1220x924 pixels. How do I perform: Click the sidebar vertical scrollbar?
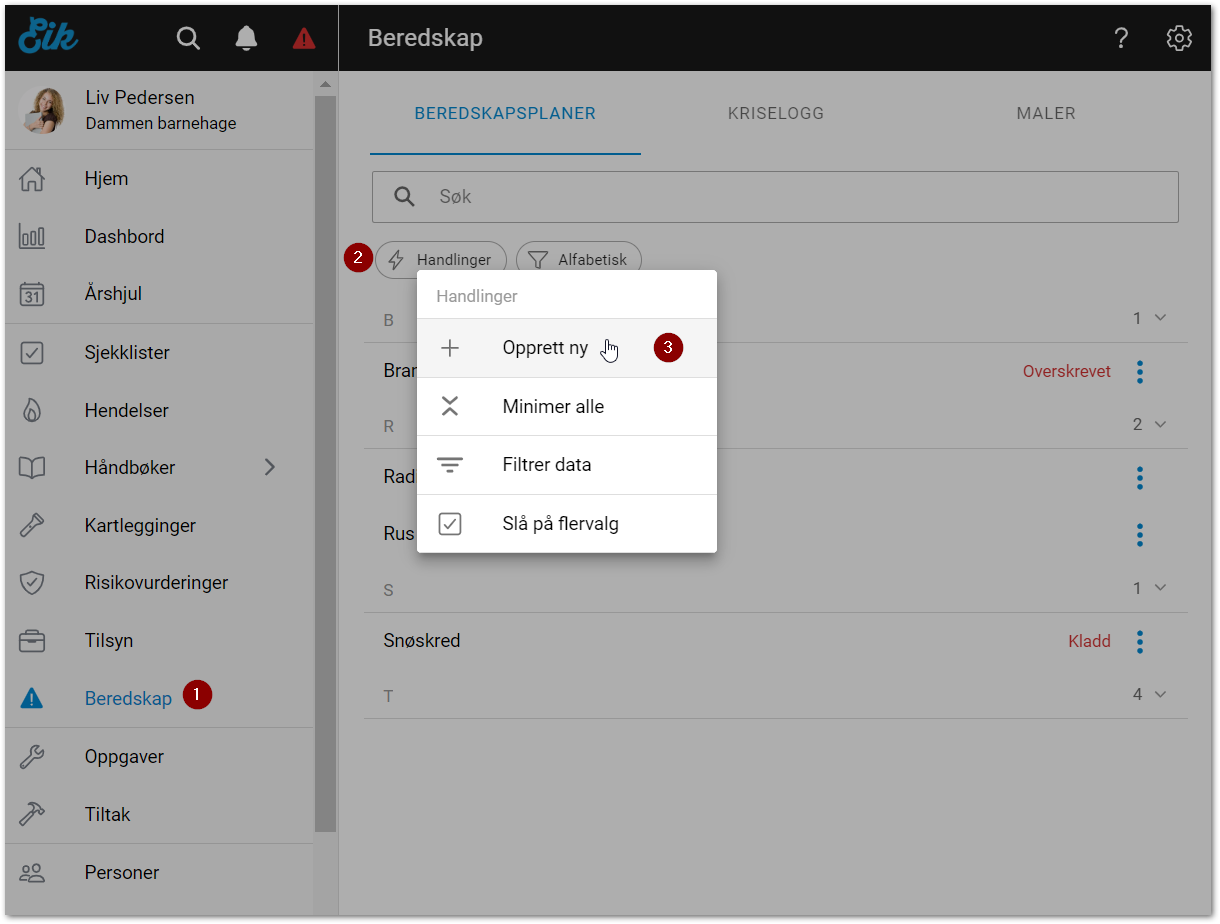[x=325, y=460]
